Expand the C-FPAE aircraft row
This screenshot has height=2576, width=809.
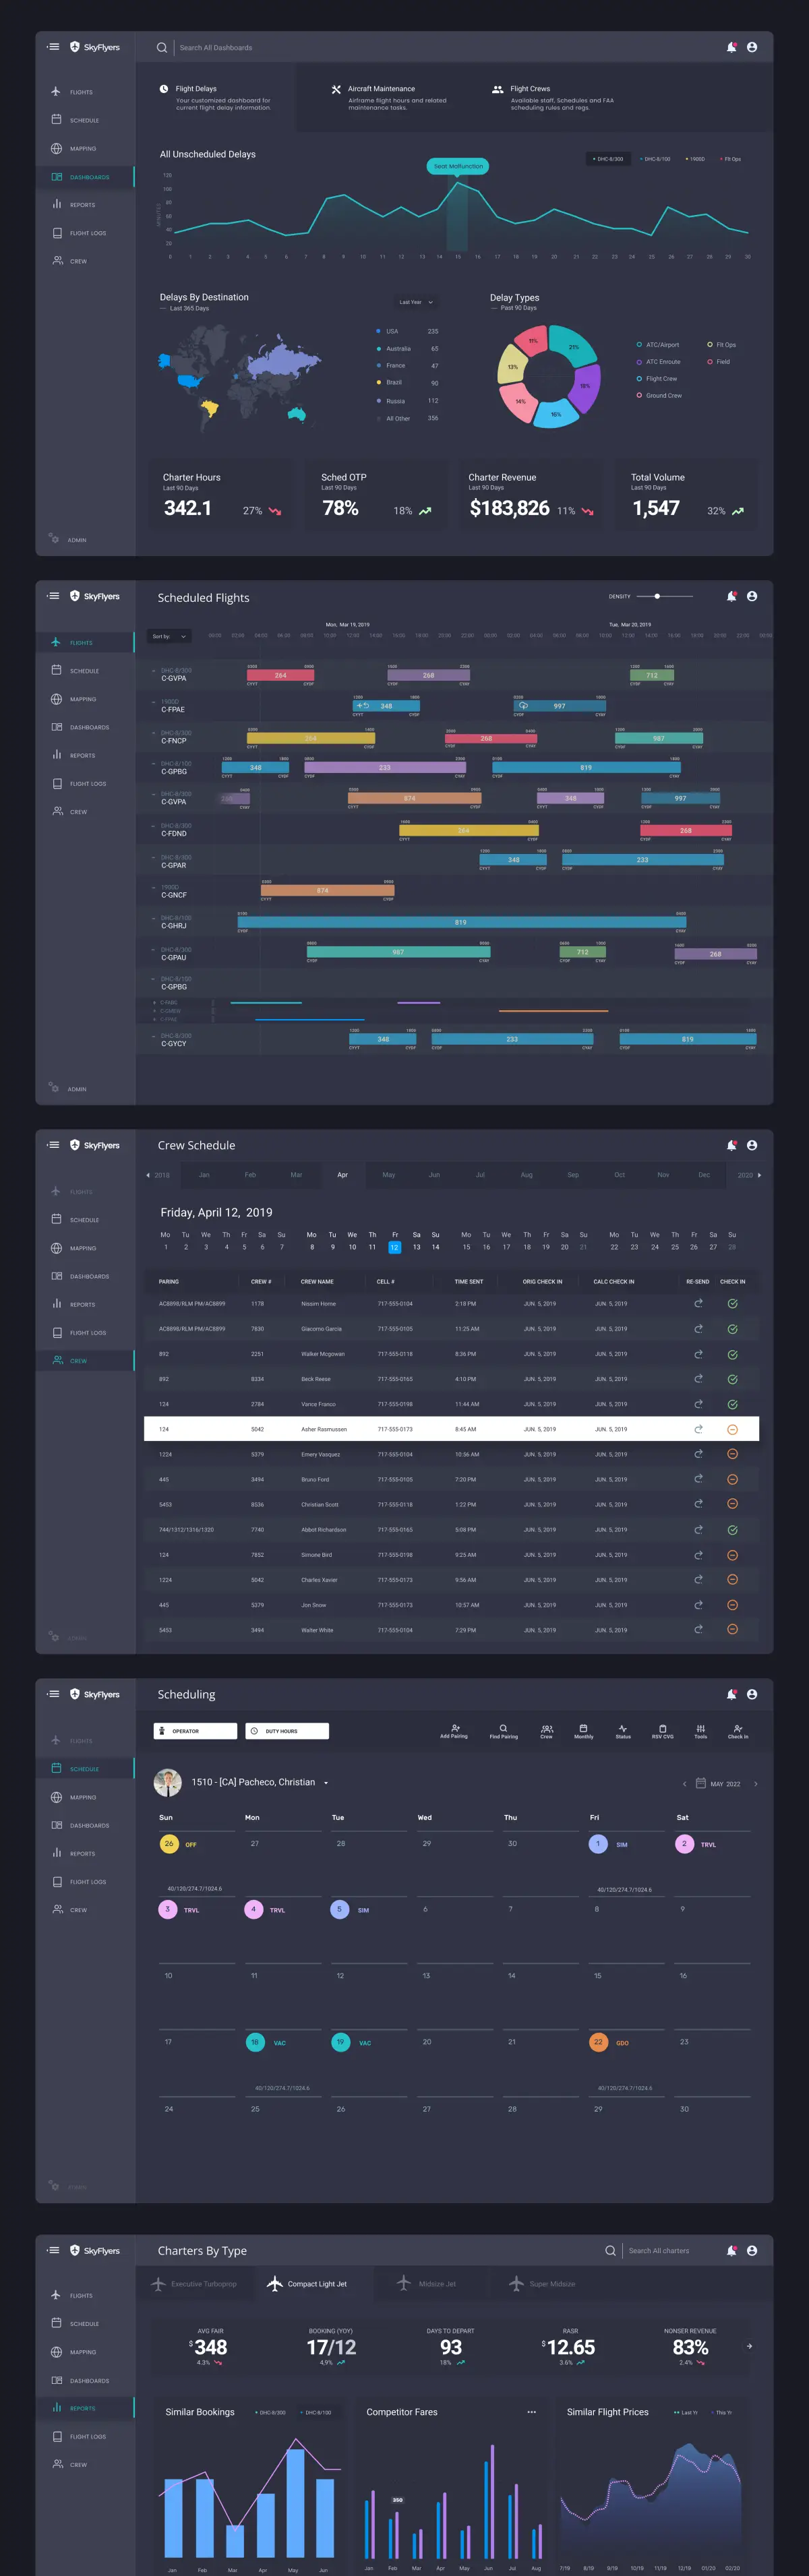153,702
